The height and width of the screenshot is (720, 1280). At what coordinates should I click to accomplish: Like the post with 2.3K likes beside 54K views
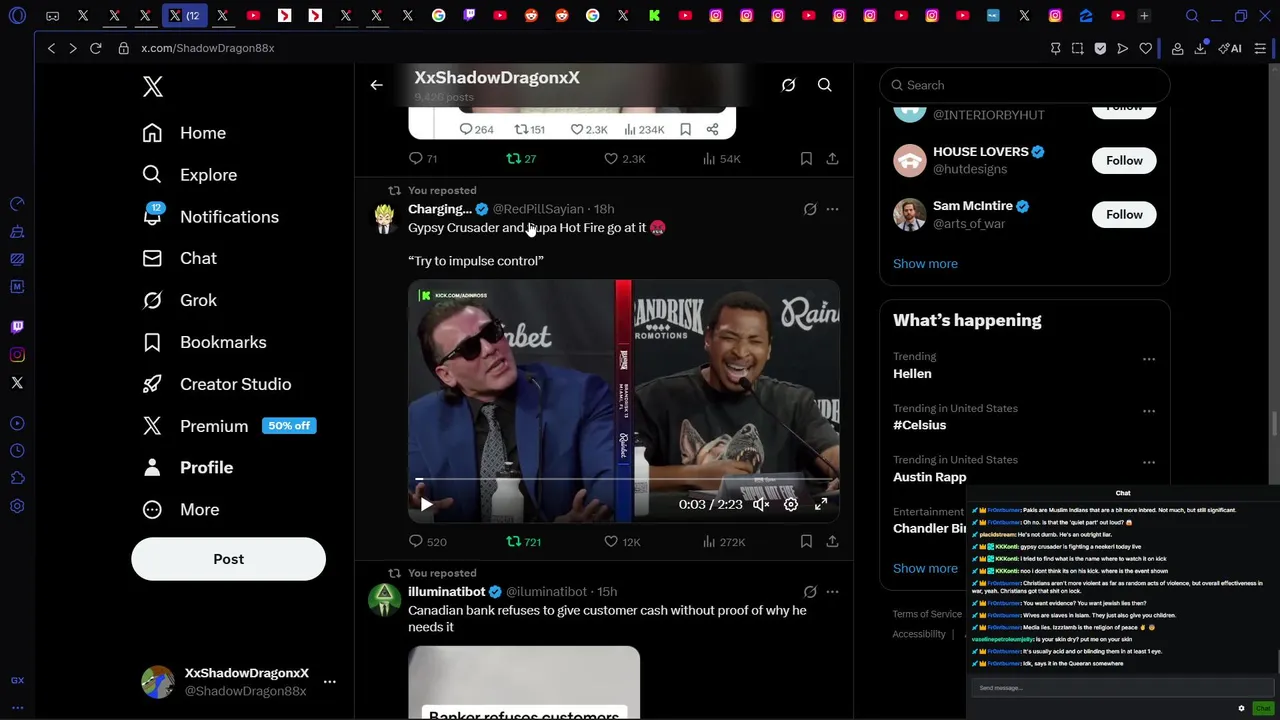(625, 159)
